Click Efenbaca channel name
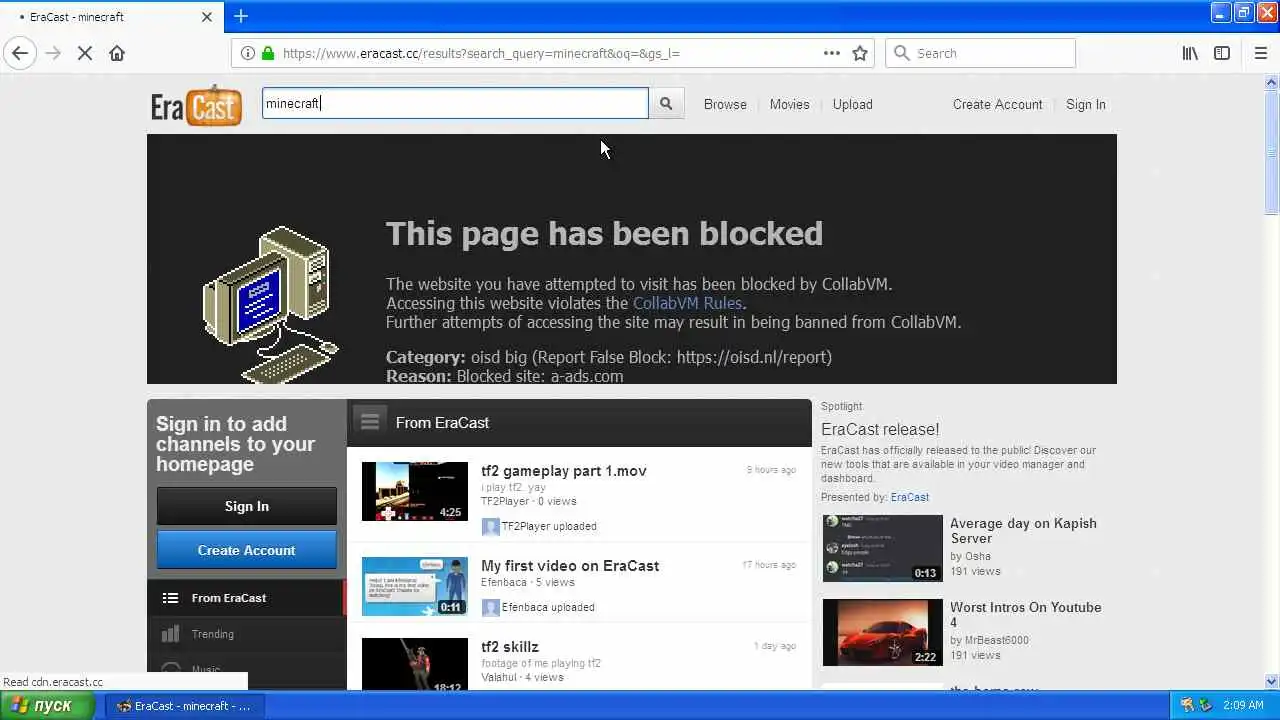The height and width of the screenshot is (720, 1280). (x=503, y=582)
